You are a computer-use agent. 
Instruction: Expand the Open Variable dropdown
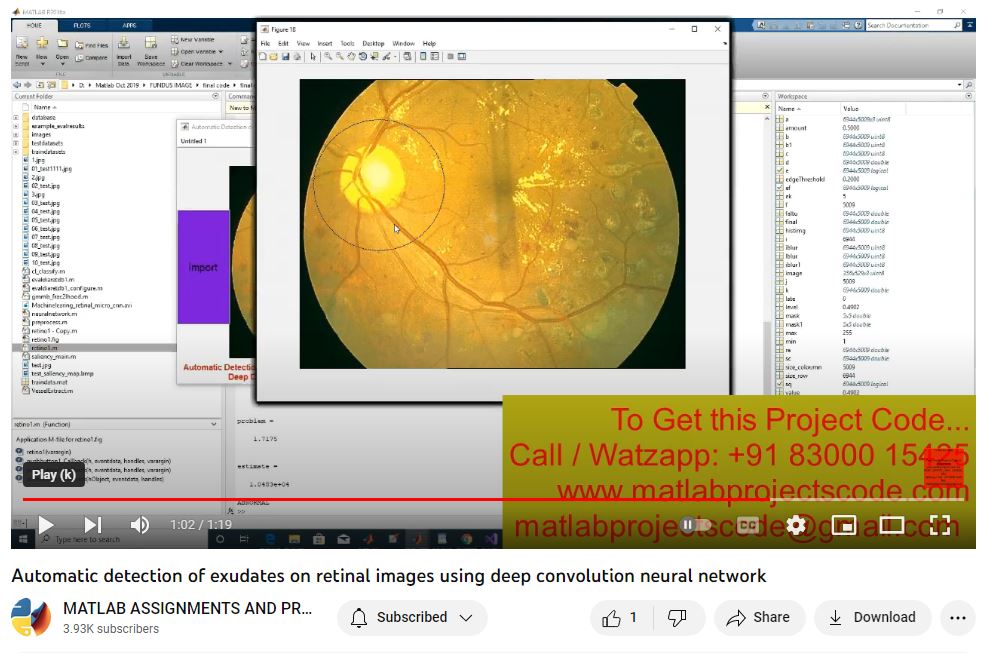221,52
